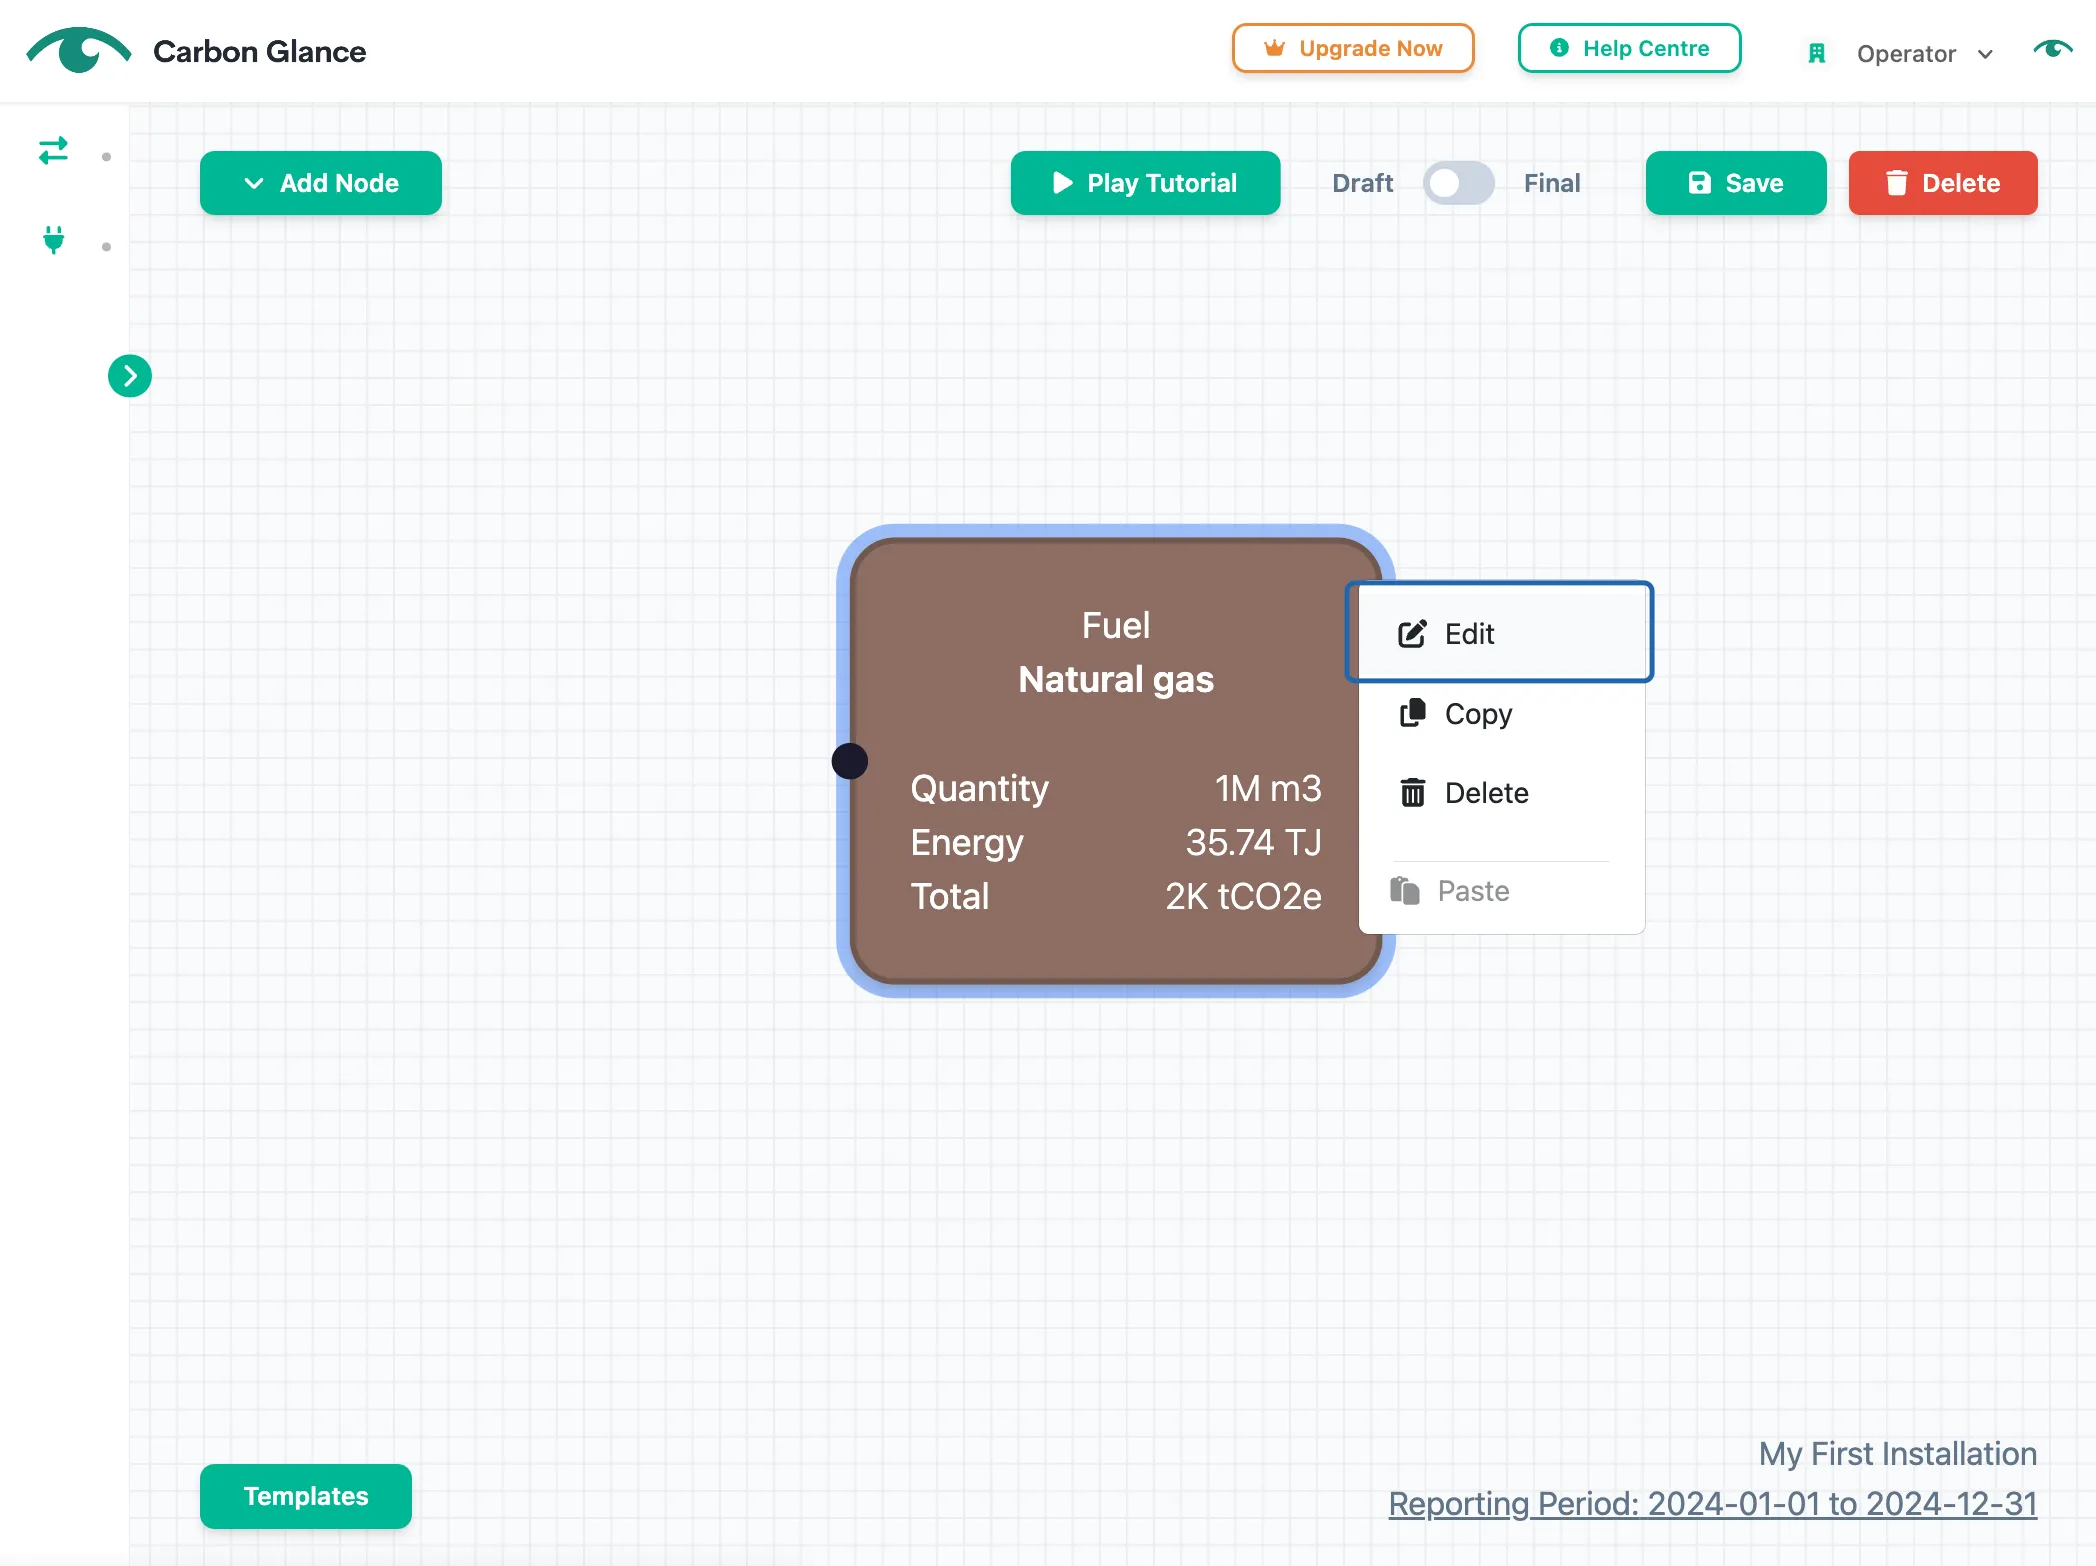
Task: Open the Templates panel
Action: point(306,1496)
